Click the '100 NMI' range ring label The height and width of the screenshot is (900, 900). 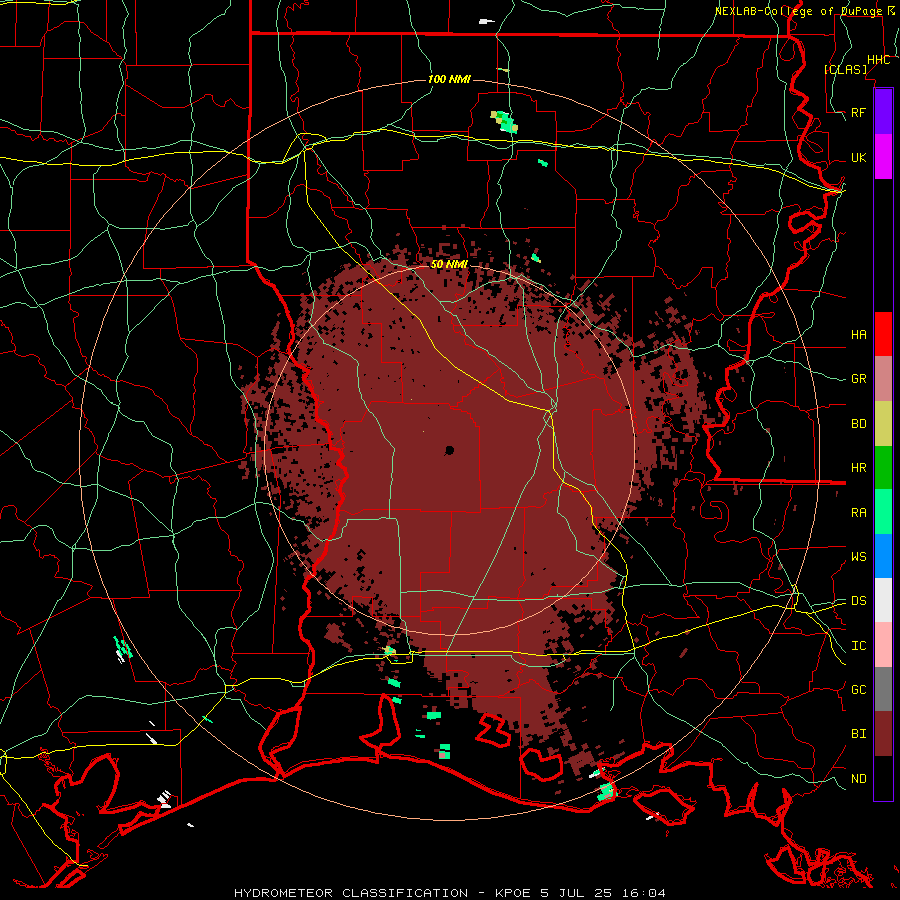coord(449,79)
